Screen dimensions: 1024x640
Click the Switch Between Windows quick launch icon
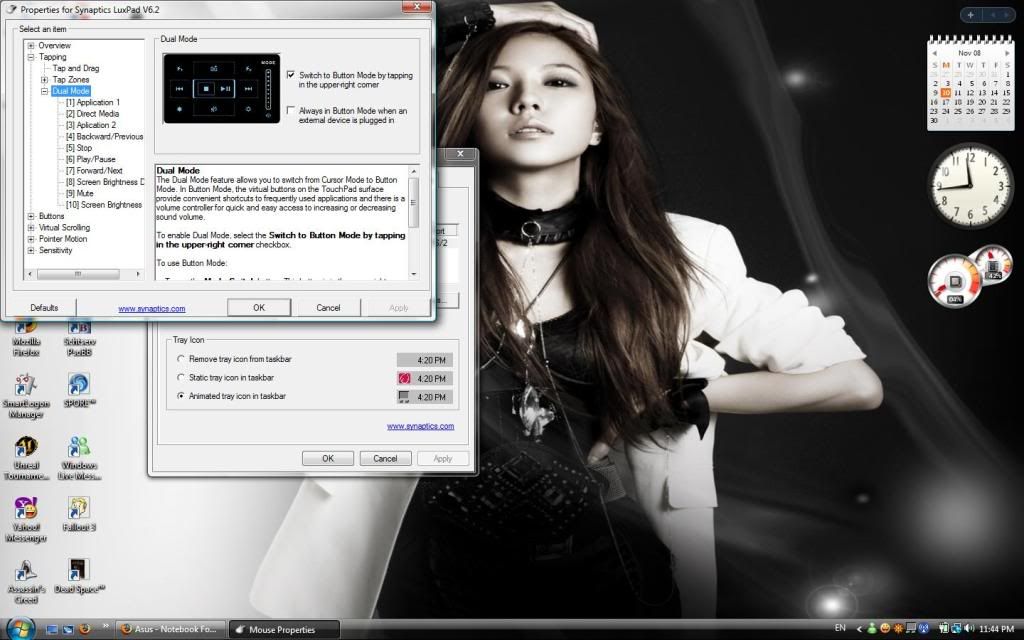tap(68, 630)
